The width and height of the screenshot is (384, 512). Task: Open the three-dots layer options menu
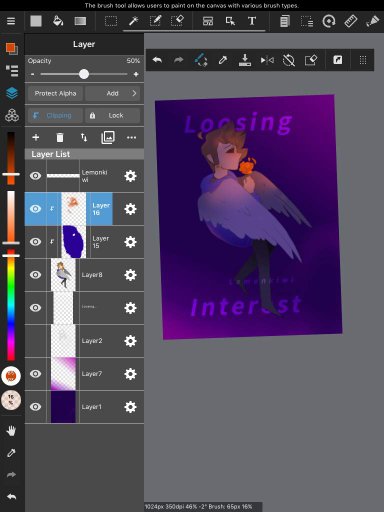[x=131, y=137]
